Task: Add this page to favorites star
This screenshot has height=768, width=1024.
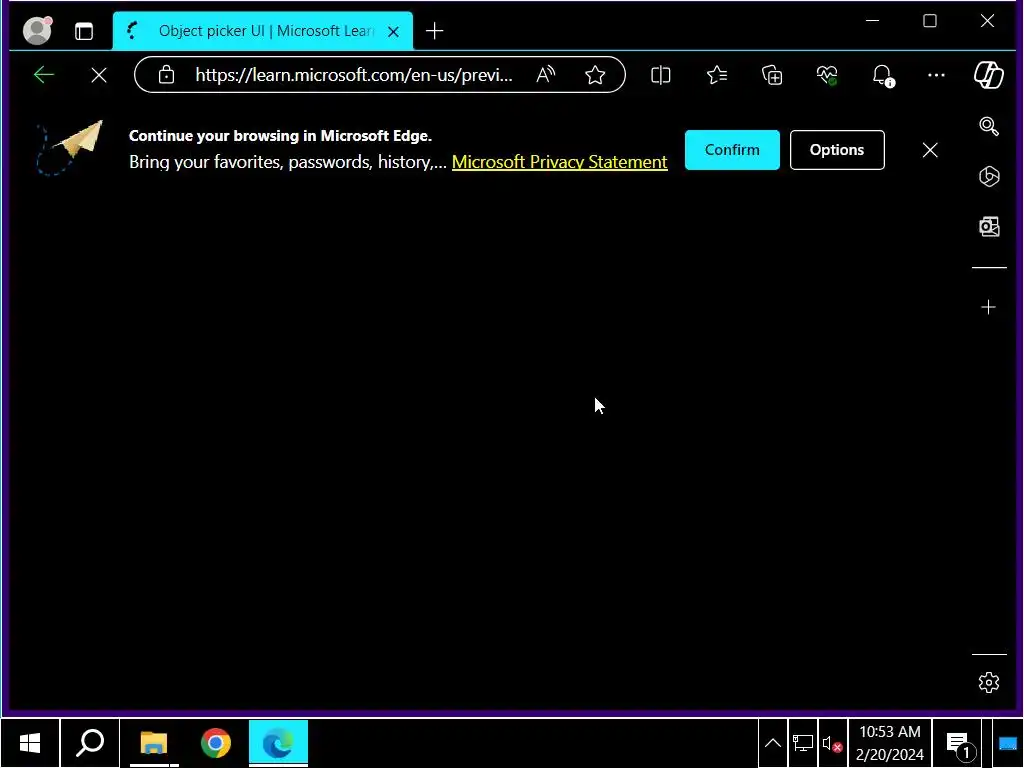Action: pos(595,75)
